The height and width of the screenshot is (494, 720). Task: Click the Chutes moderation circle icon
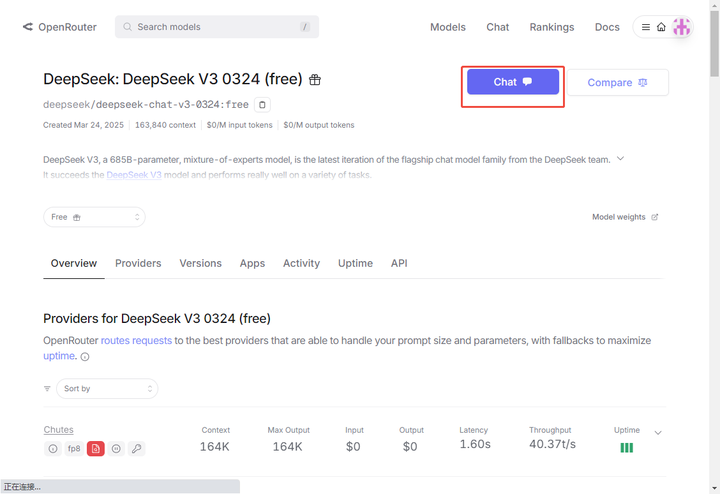[116, 449]
